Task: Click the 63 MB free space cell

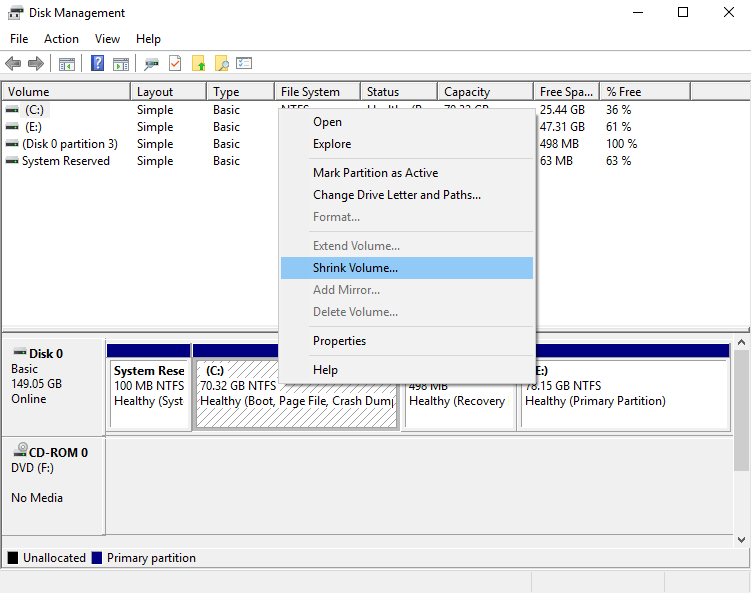Action: 556,161
